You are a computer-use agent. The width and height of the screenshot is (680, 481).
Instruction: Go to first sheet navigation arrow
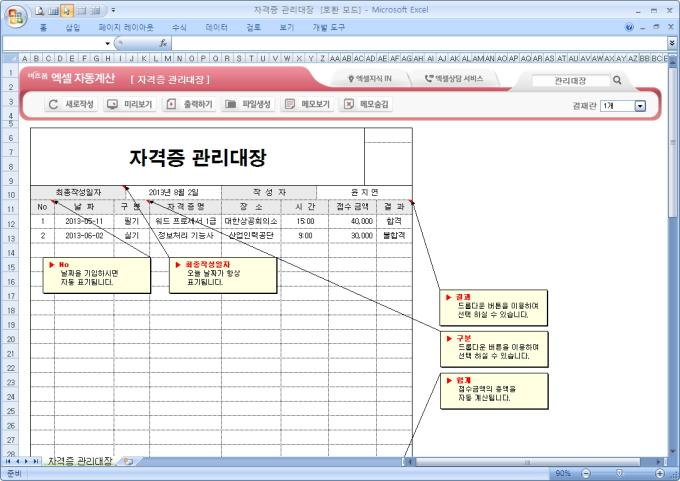pyautogui.click(x=8, y=461)
